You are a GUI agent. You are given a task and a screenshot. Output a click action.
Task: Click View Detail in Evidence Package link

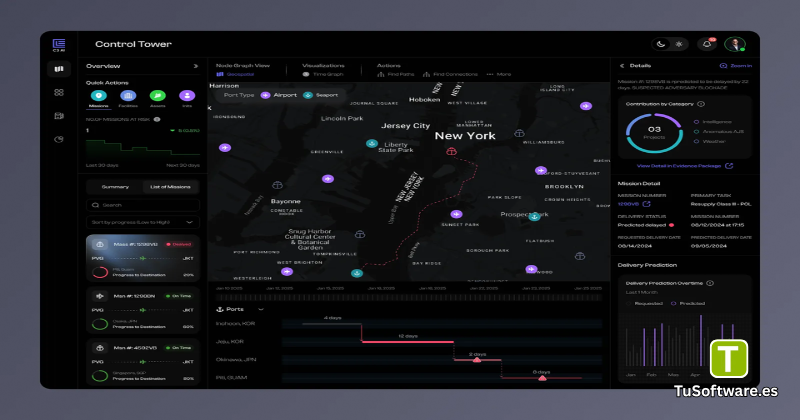click(x=685, y=166)
